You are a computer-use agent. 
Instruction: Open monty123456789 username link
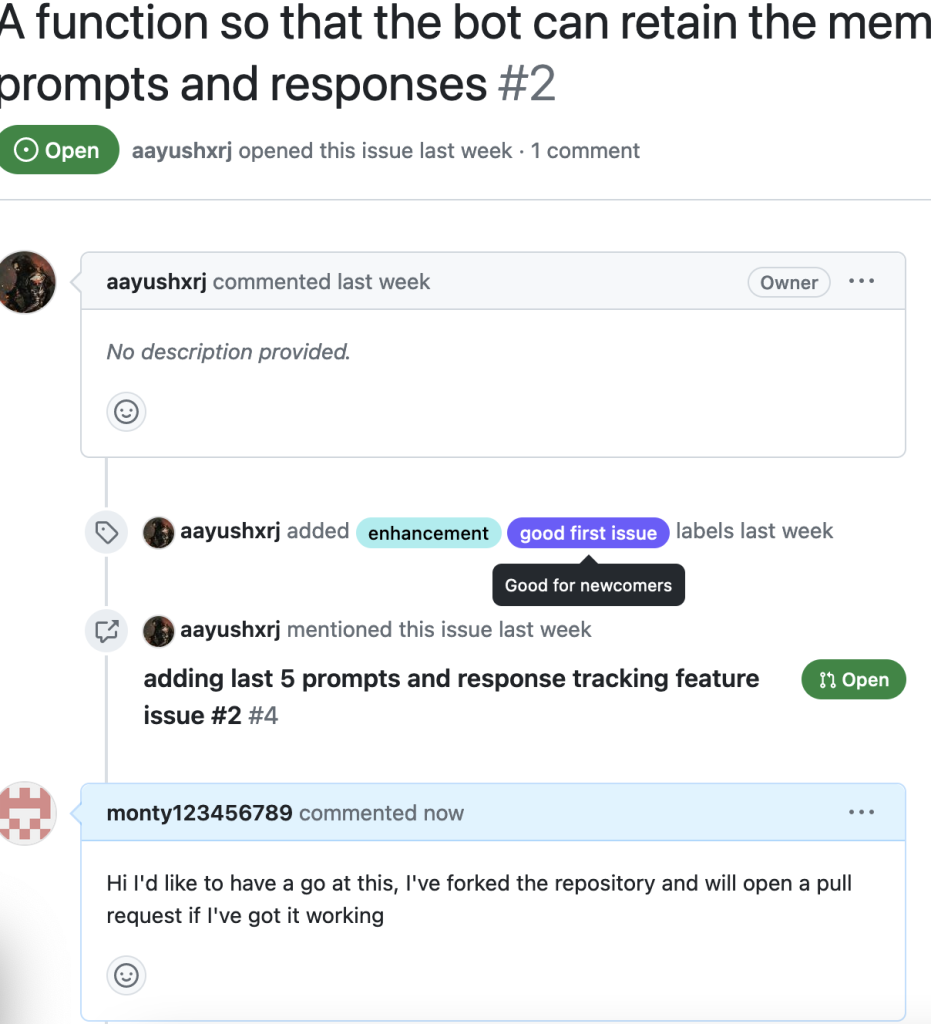point(199,813)
